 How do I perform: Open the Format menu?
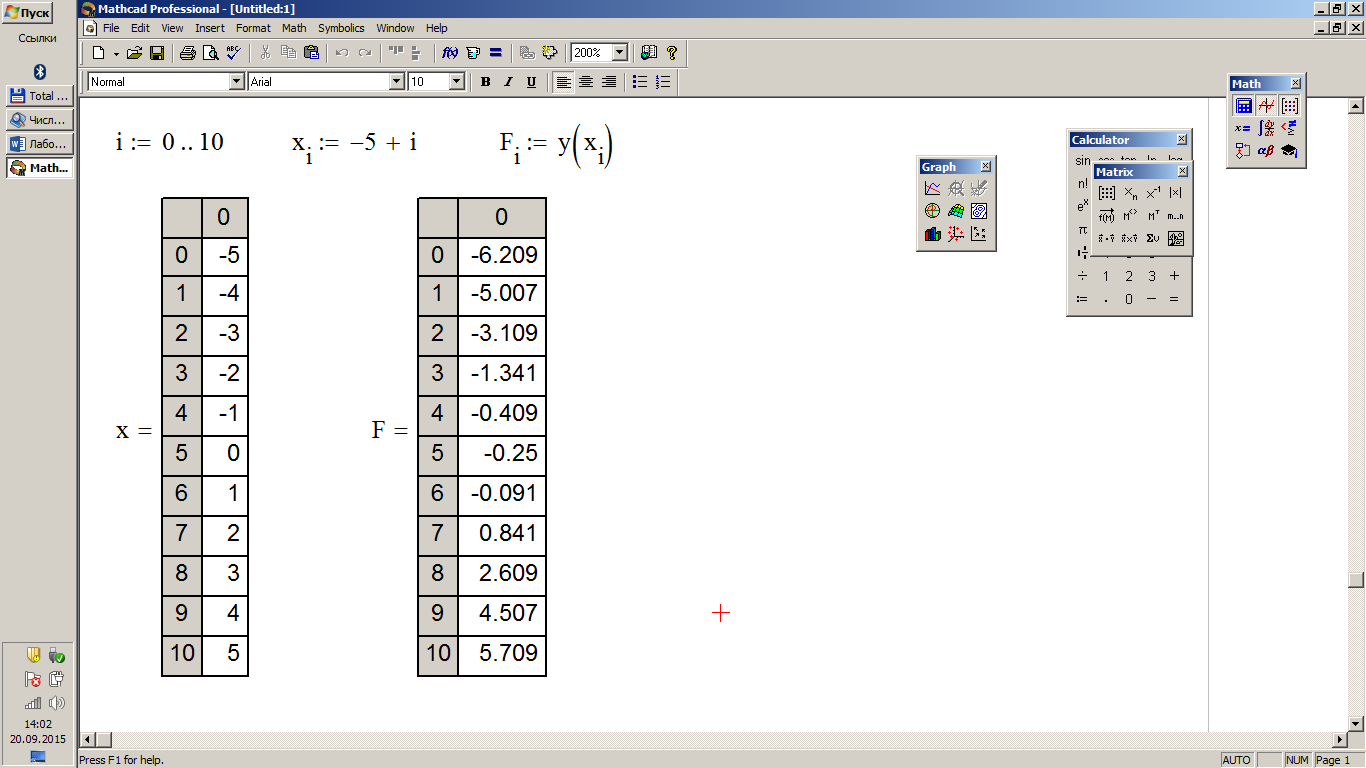click(x=253, y=28)
